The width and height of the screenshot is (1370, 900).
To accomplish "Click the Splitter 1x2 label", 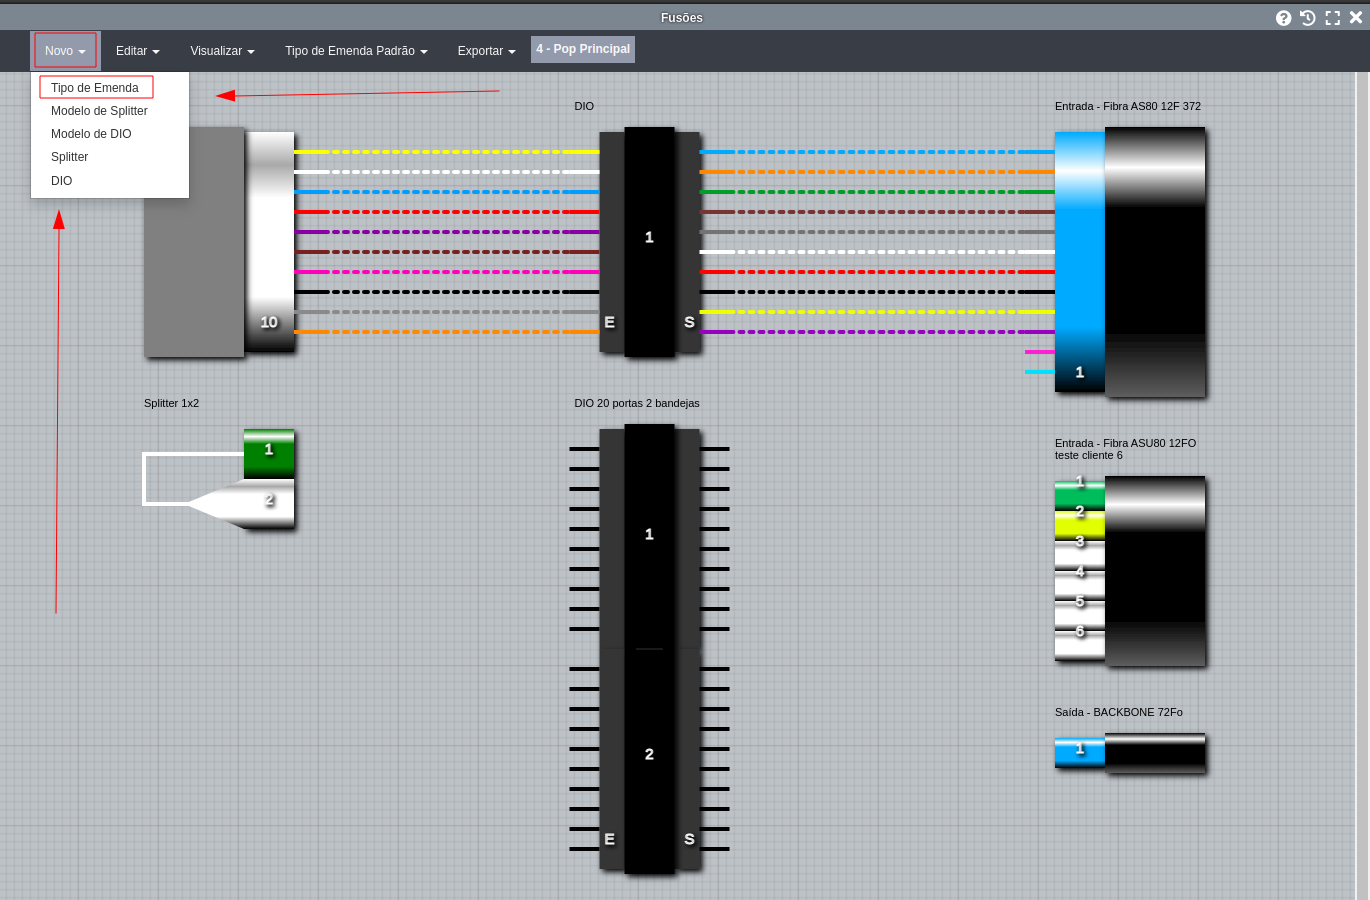I will click(x=171, y=403).
